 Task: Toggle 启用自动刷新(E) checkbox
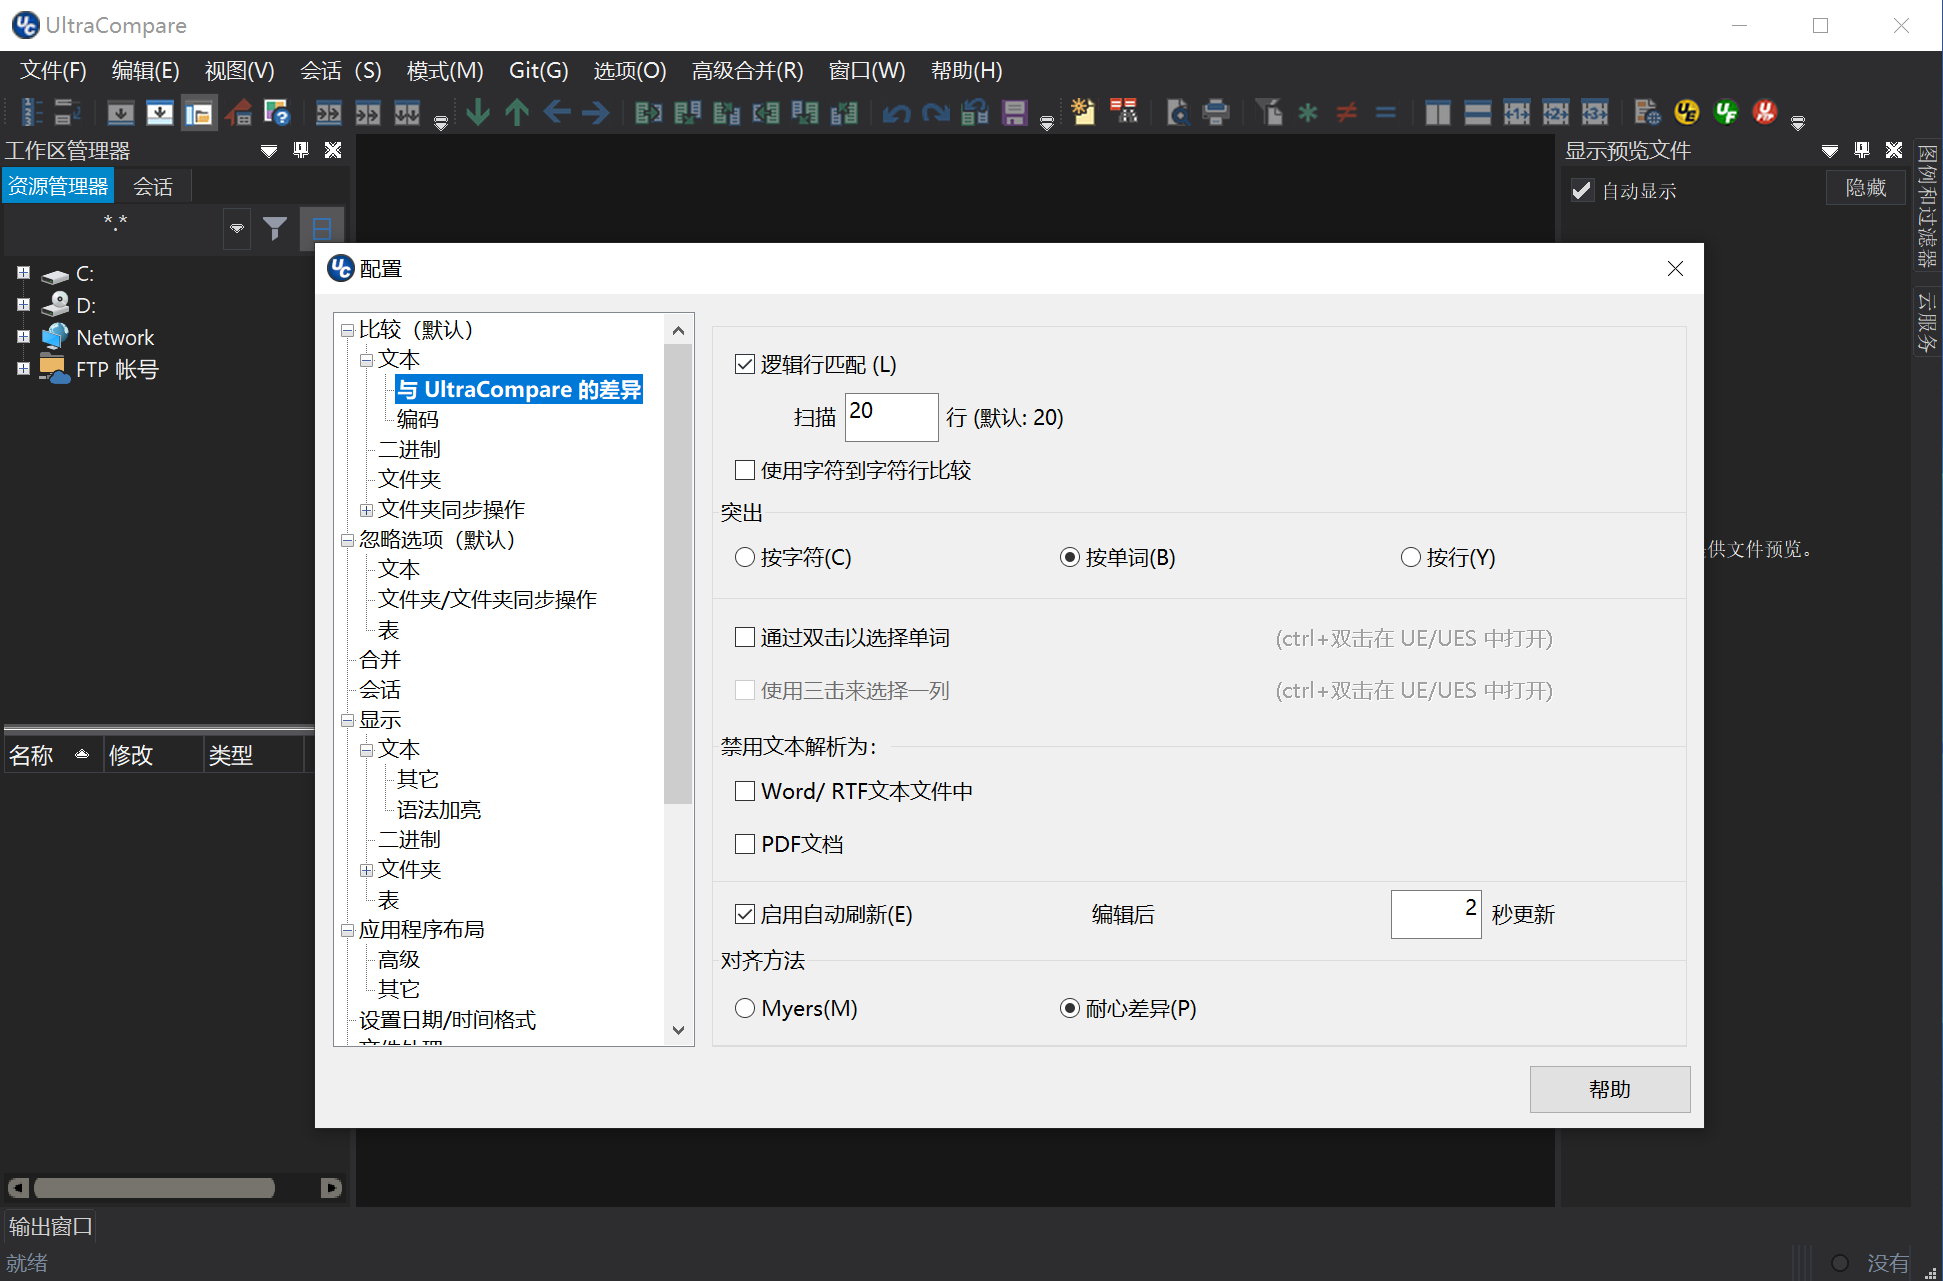(x=744, y=914)
